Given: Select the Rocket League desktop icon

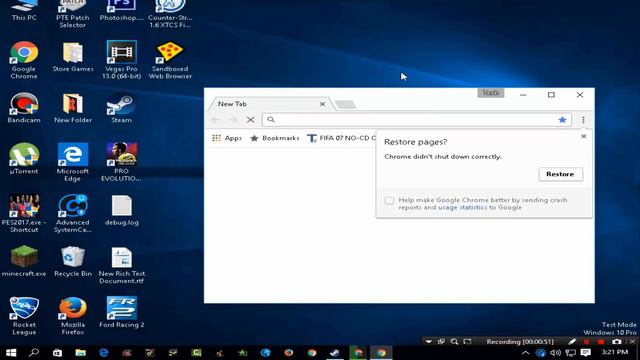Looking at the screenshot, I should point(24,316).
